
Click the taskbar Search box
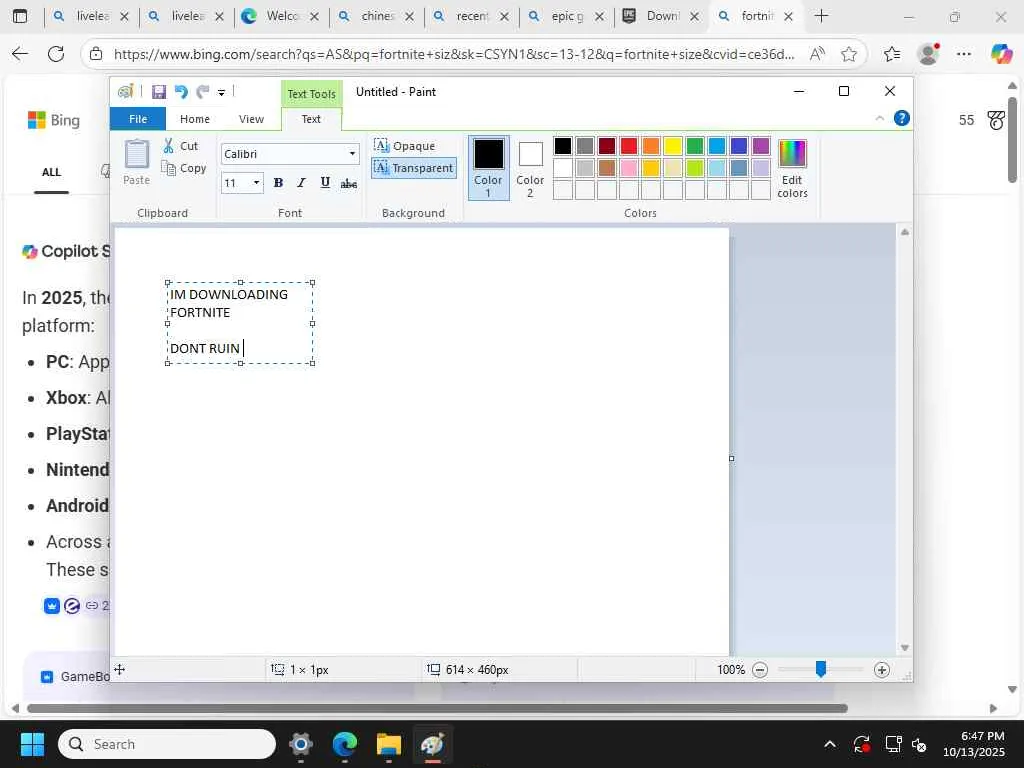(167, 744)
